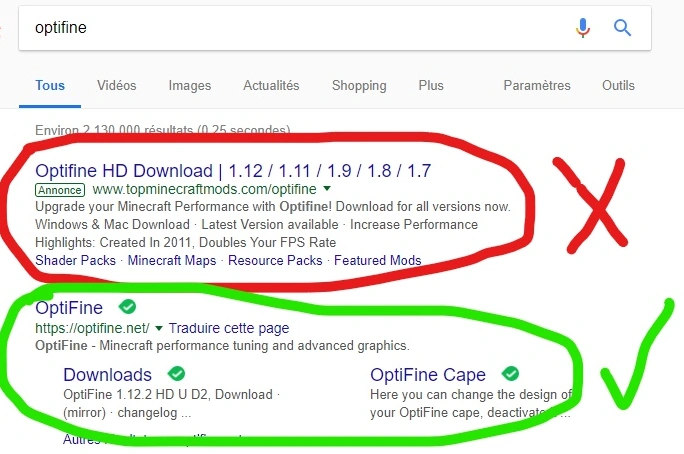The image size is (684, 454).
Task: Switch to the Images tab
Action: coord(190,86)
